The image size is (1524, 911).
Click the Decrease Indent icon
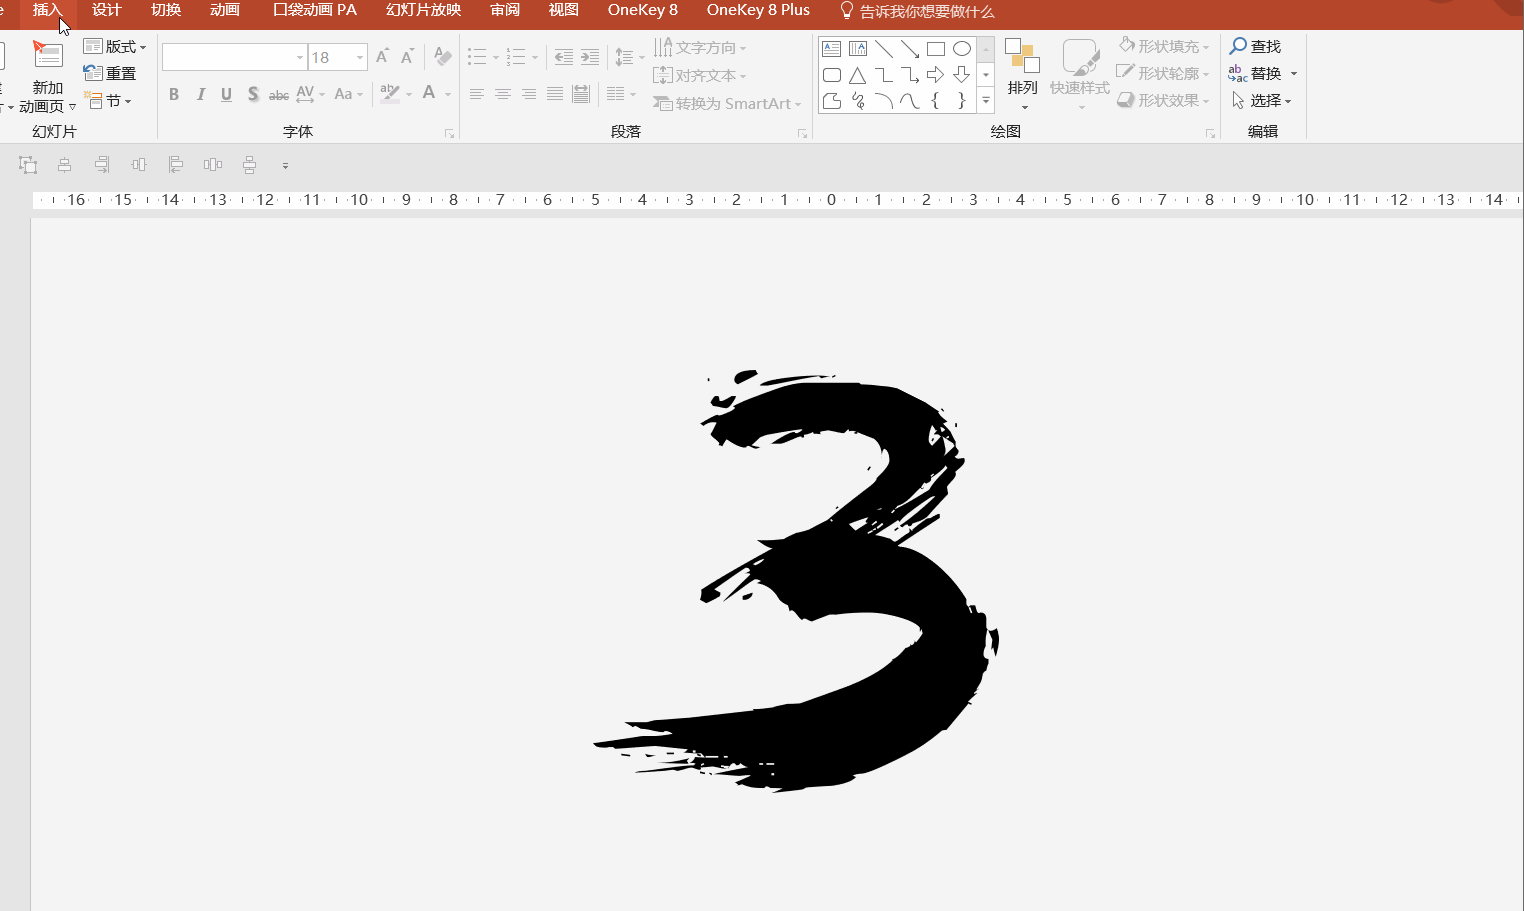[x=564, y=57]
